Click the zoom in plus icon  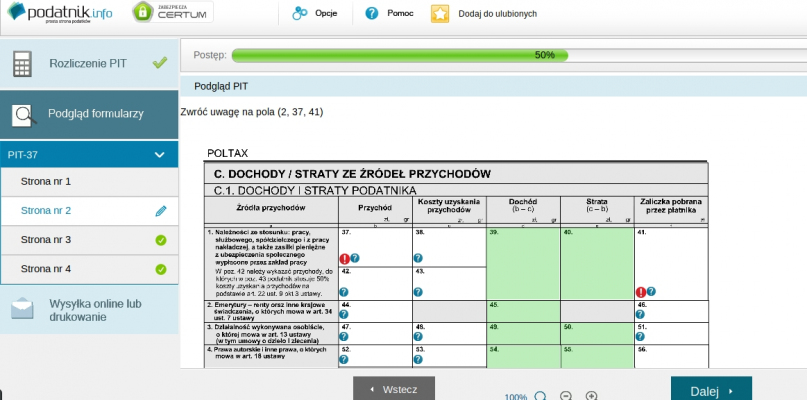591,396
